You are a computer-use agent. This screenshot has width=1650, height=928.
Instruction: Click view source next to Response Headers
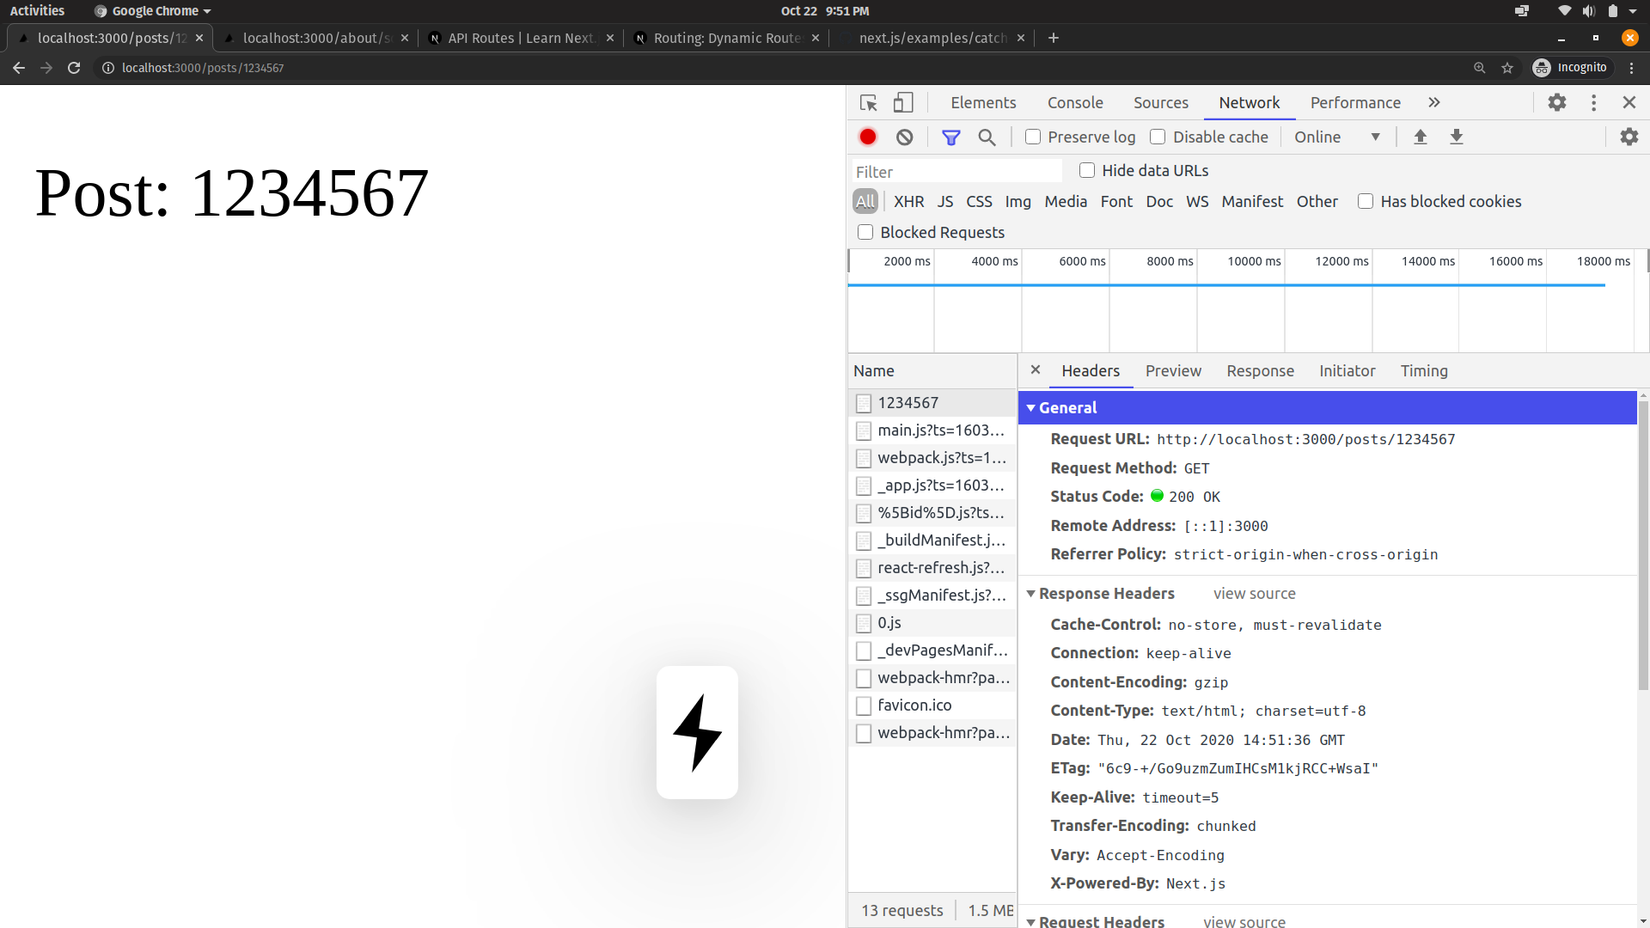[1254, 594]
